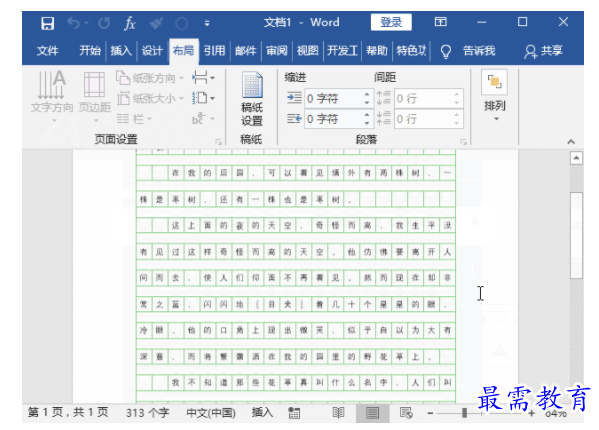
Task: Click the Redo icon in the title bar
Action: tap(104, 23)
